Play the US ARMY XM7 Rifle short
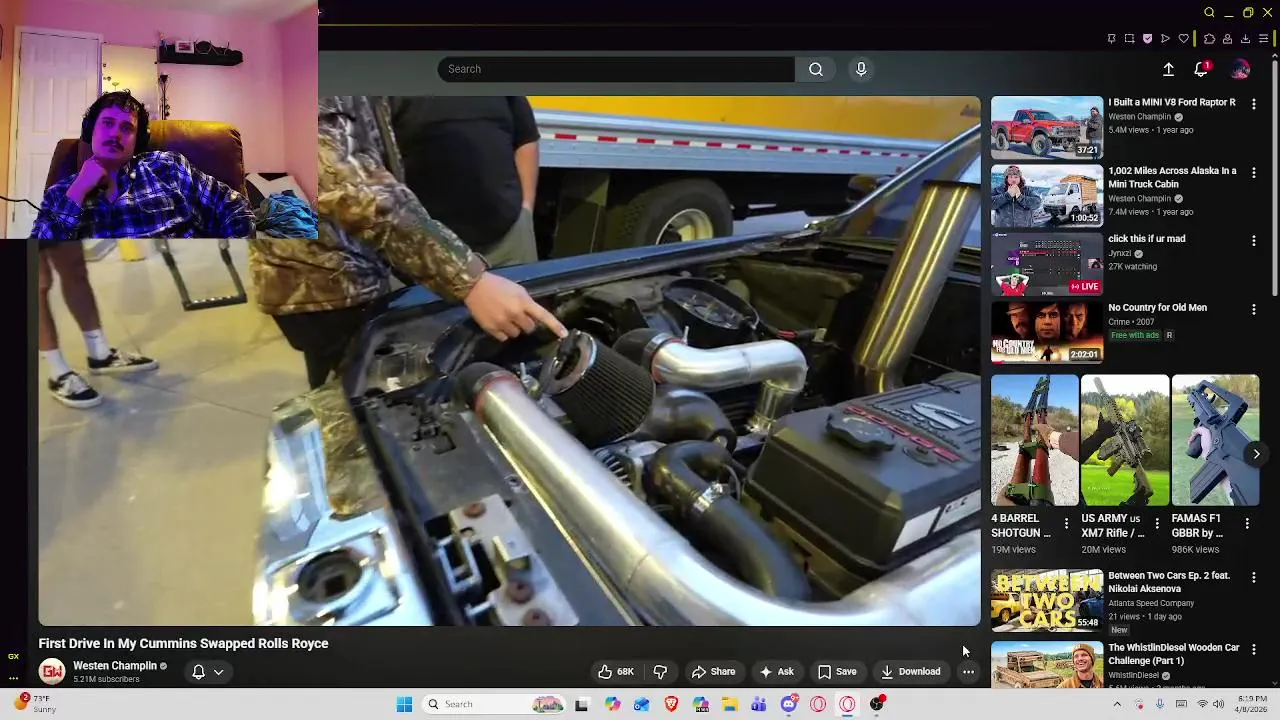 [x=1124, y=440]
